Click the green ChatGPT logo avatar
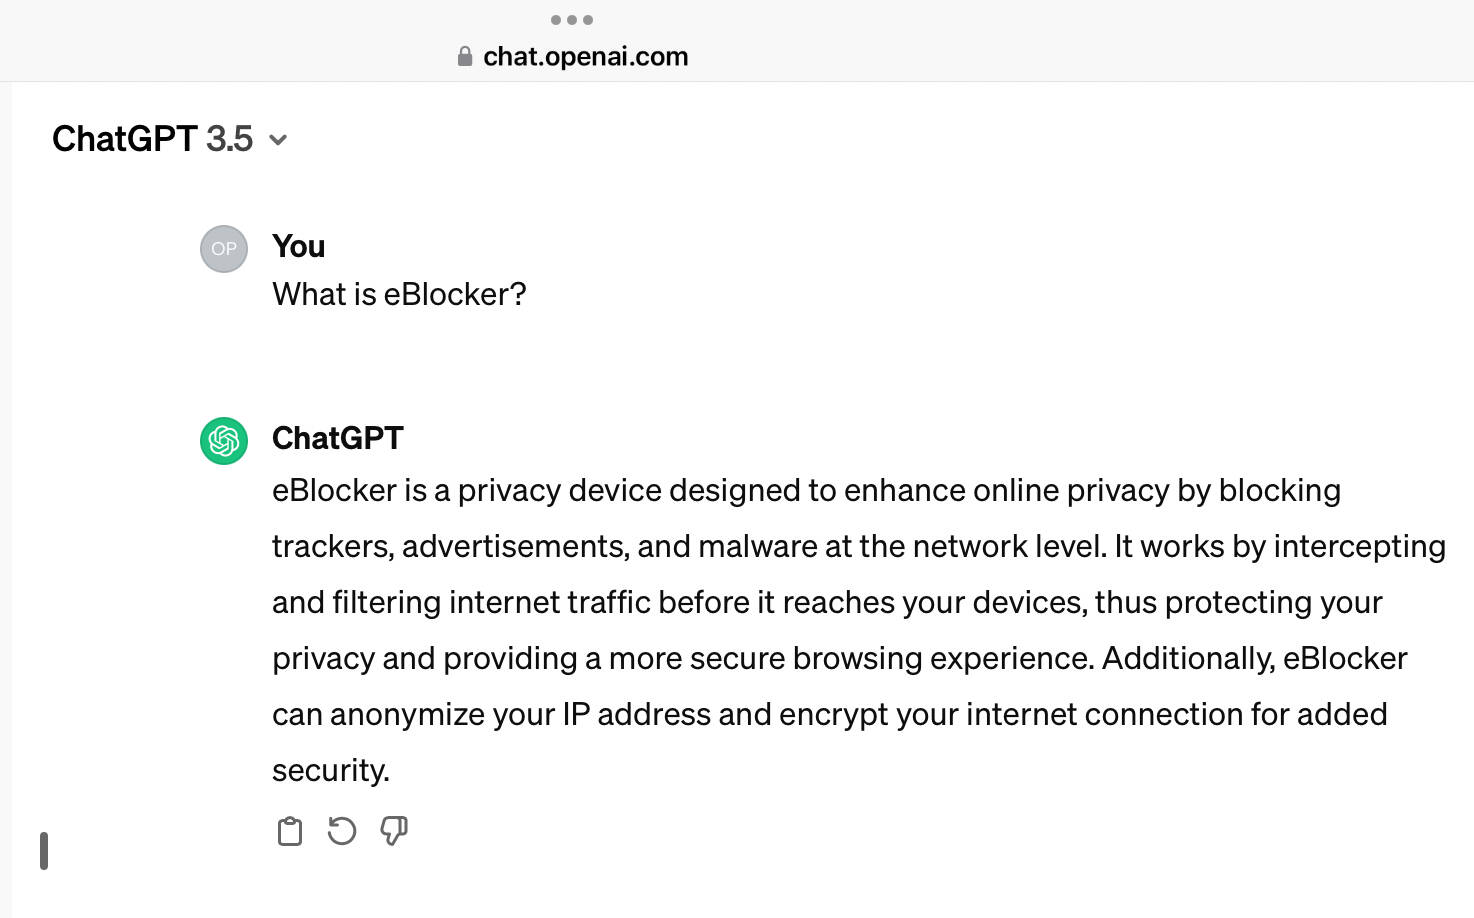 (224, 441)
